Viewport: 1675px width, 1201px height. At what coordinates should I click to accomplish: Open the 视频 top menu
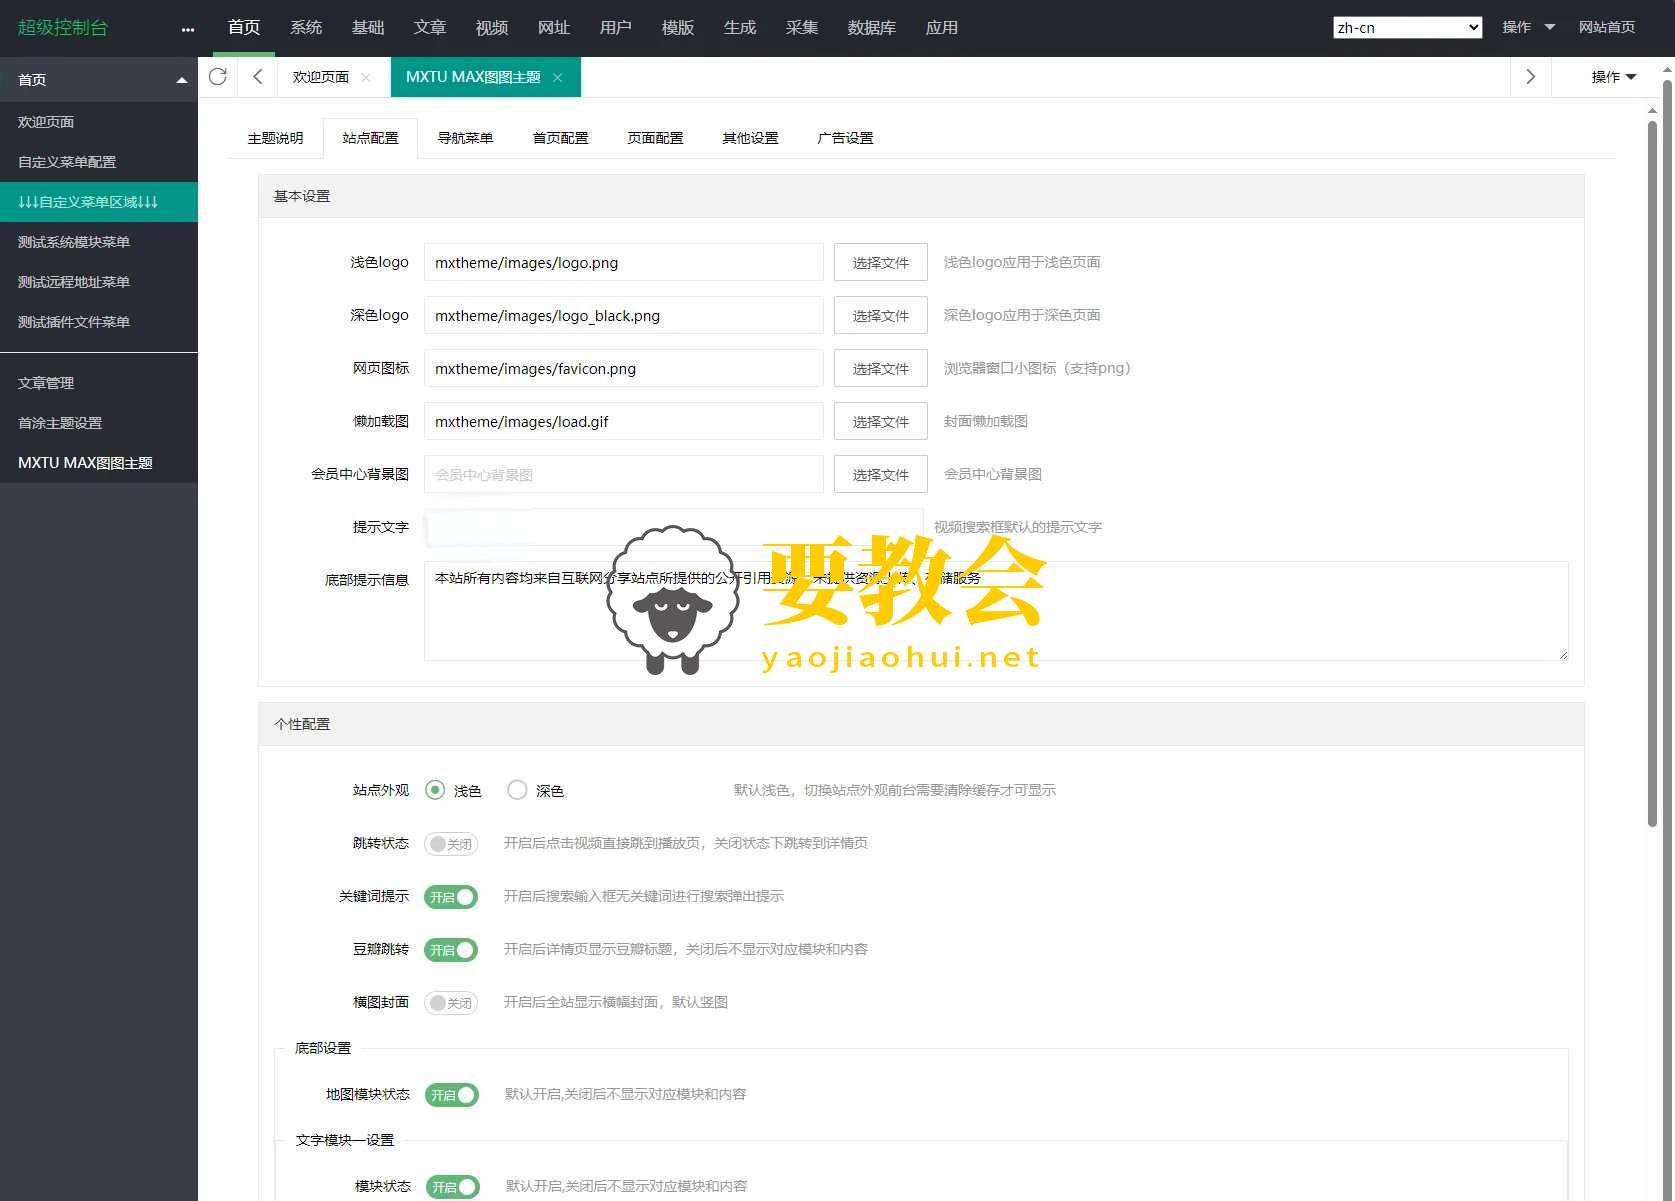(492, 28)
